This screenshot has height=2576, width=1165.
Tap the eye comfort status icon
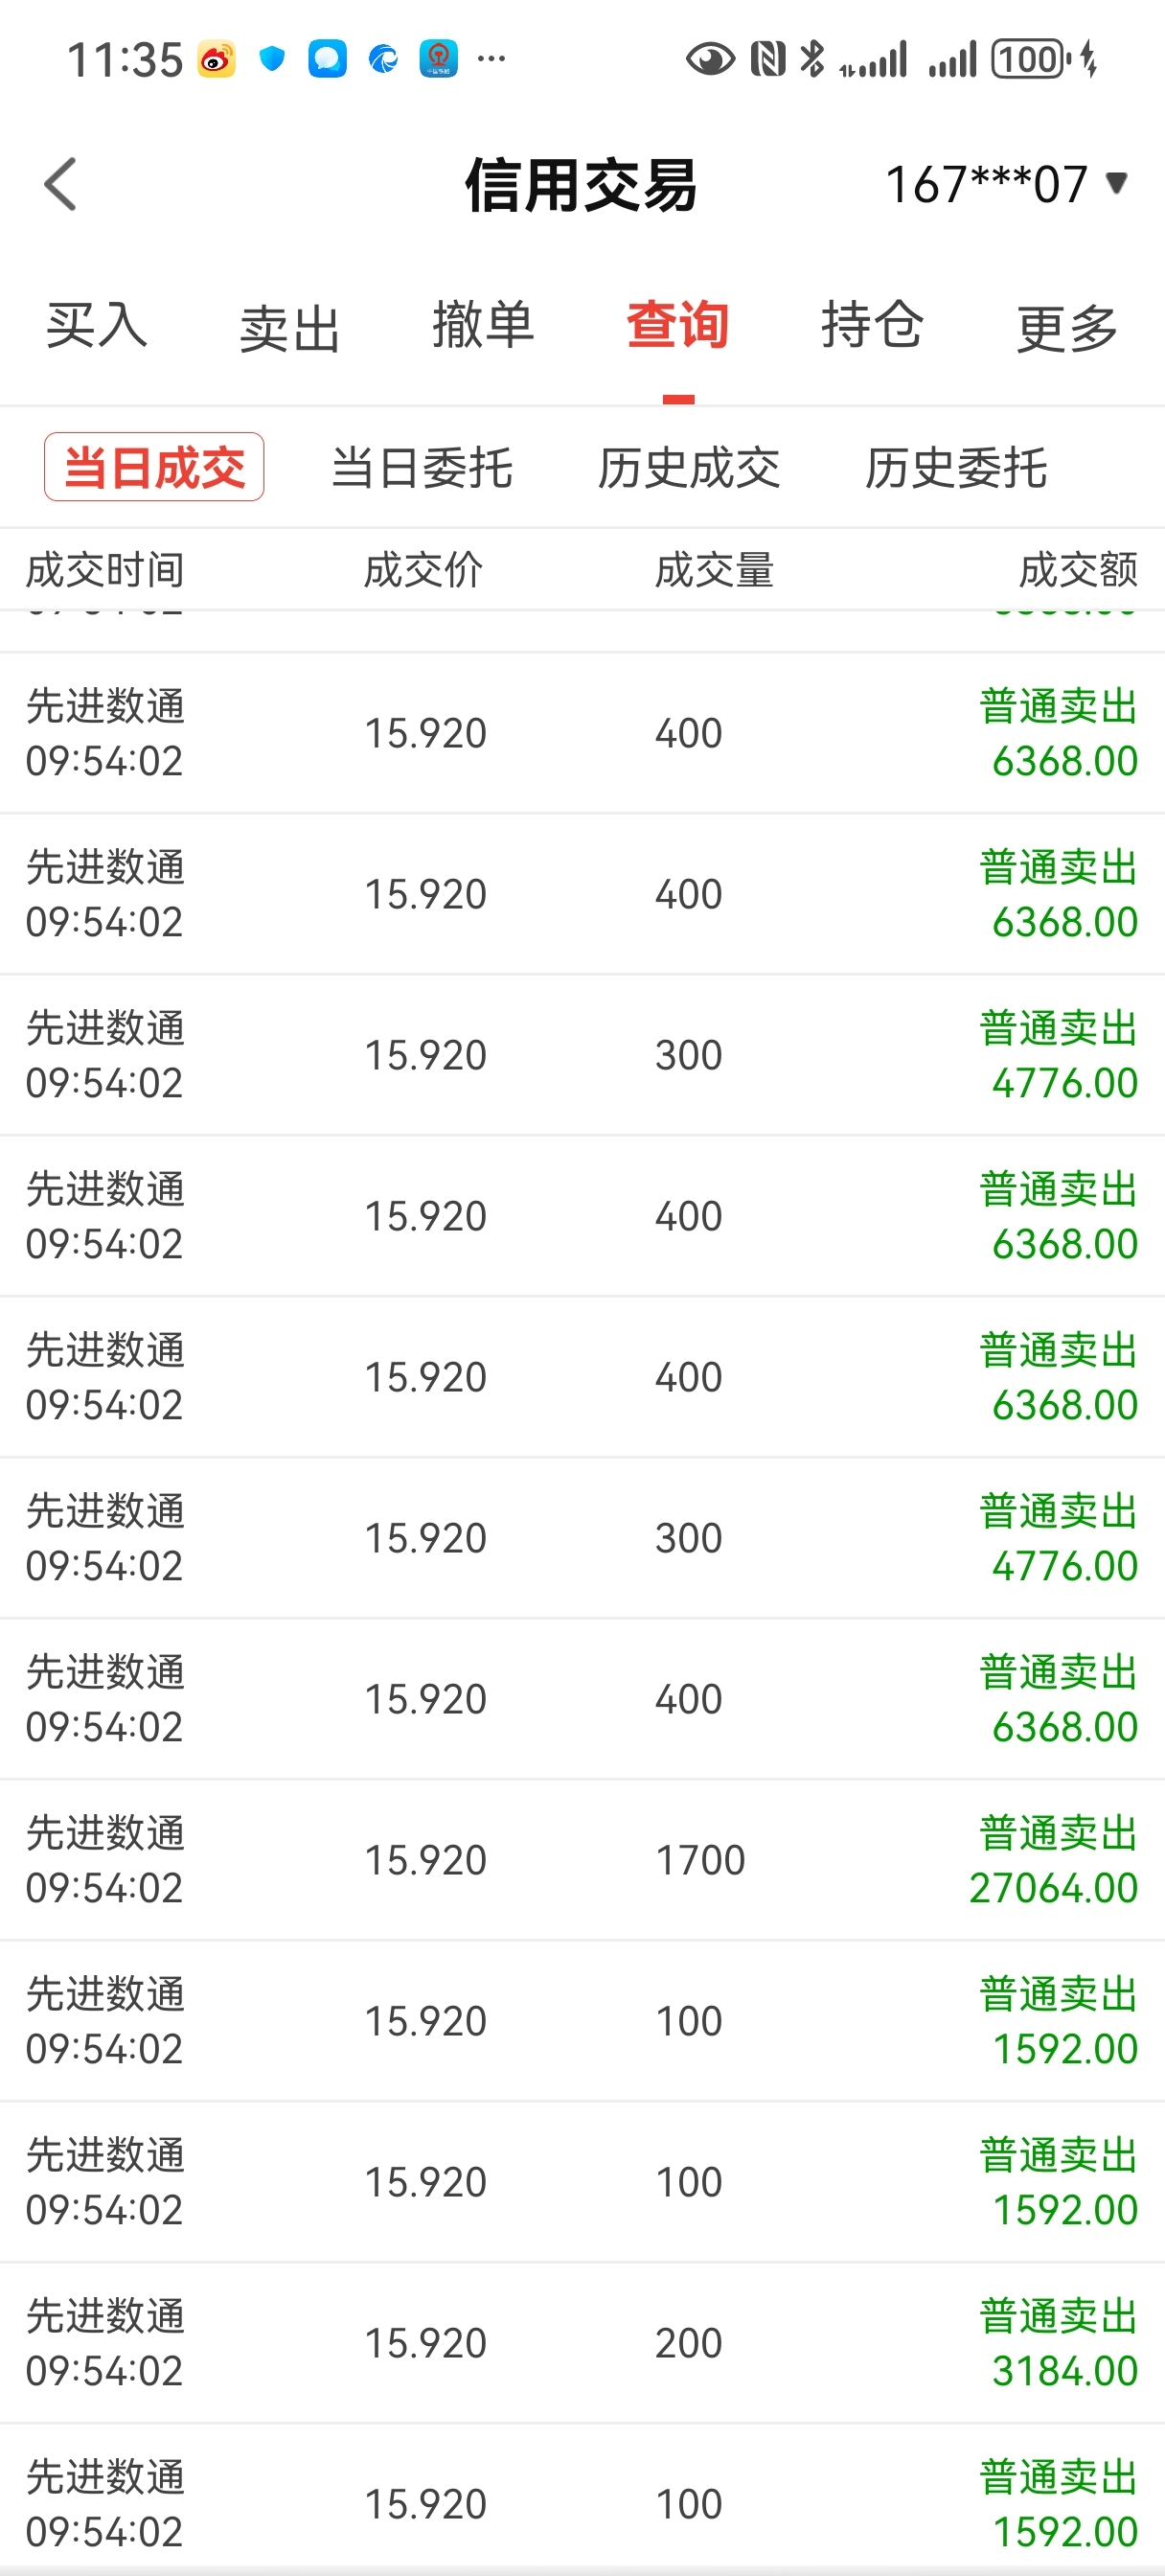[x=710, y=60]
